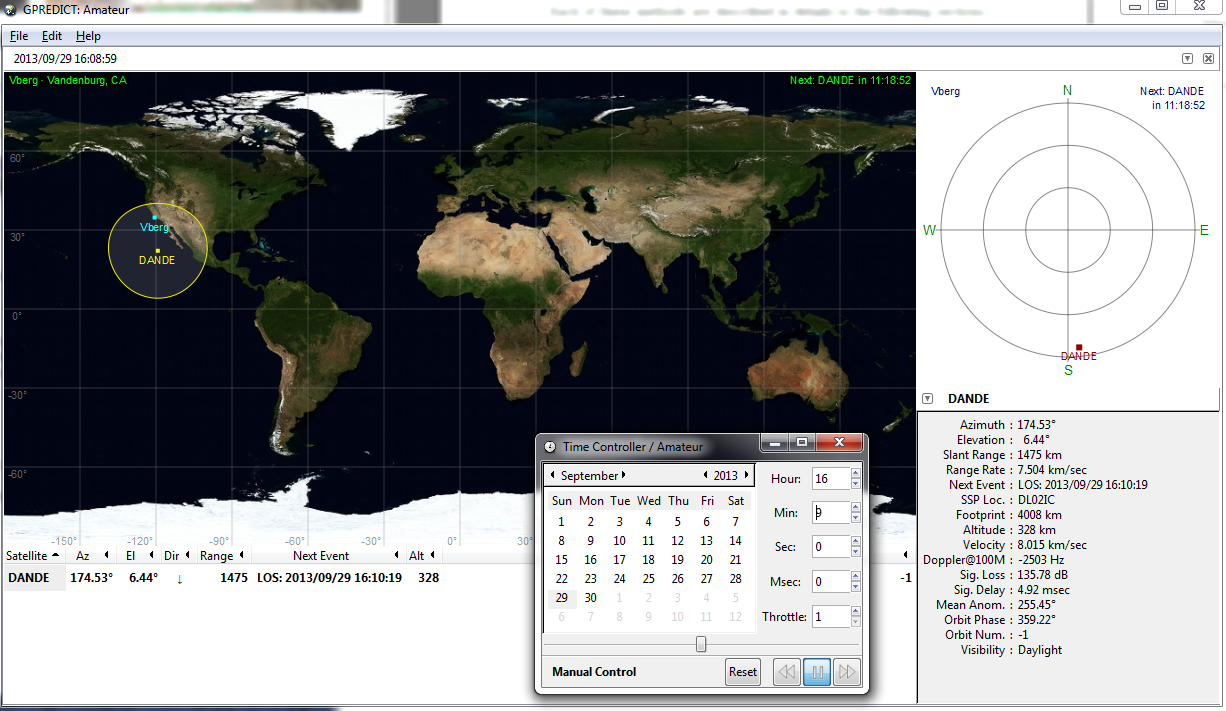Screen dimensions: 1226x711
Task: Open the File menu
Action: pos(19,36)
